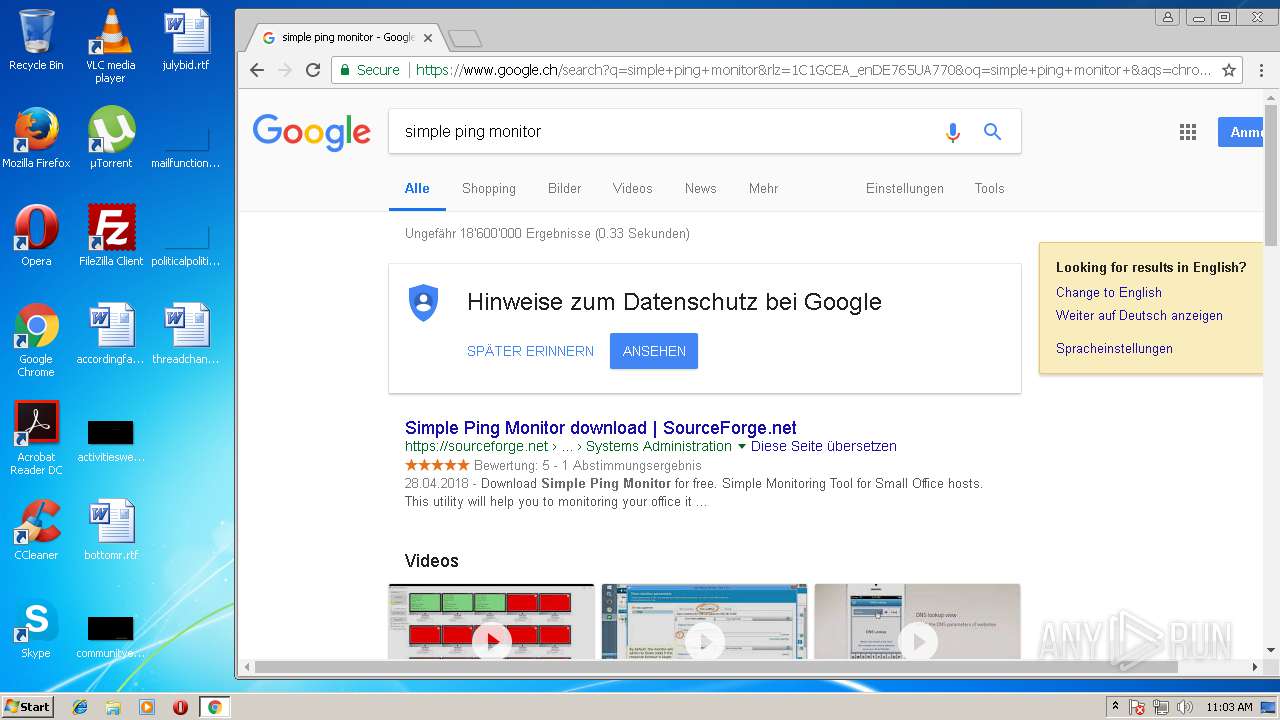Open threadchan document on desktop

click(186, 334)
